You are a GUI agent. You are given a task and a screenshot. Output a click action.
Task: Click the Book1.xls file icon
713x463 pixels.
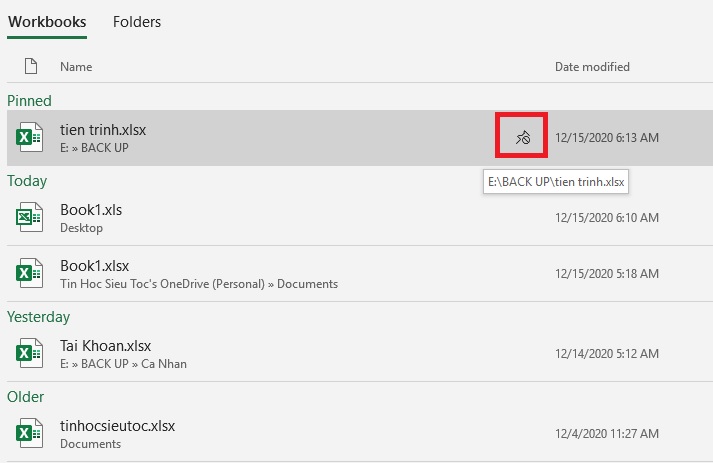point(30,217)
